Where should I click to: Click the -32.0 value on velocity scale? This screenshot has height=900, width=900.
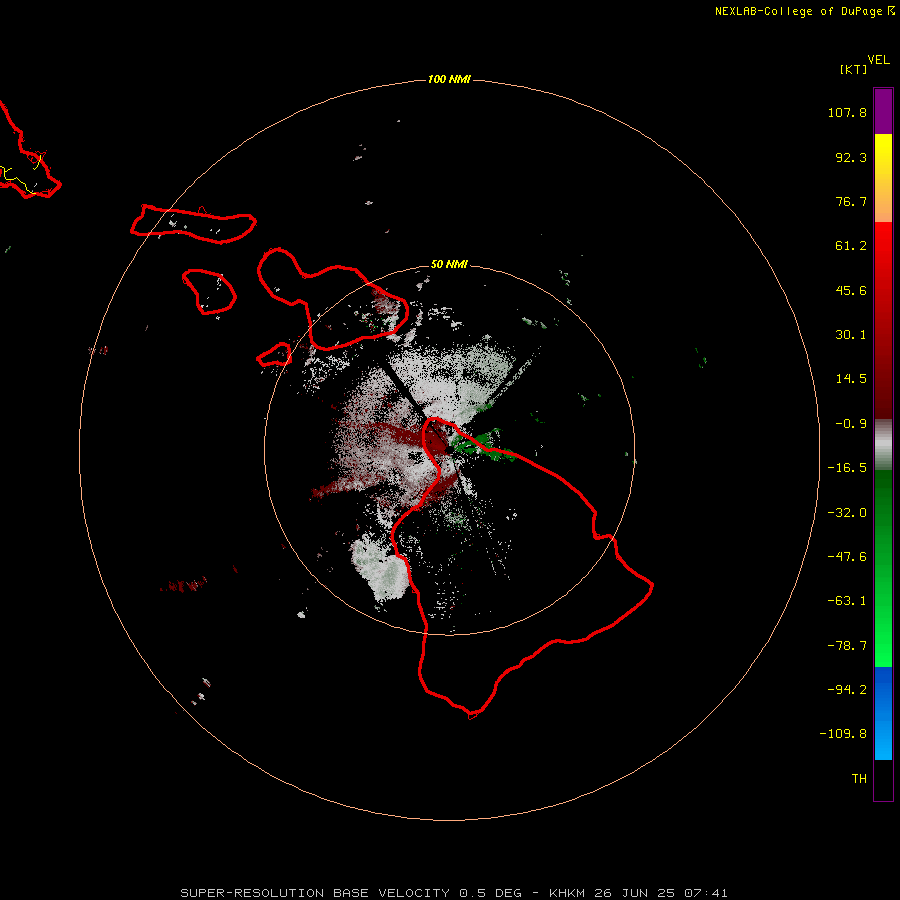[847, 513]
